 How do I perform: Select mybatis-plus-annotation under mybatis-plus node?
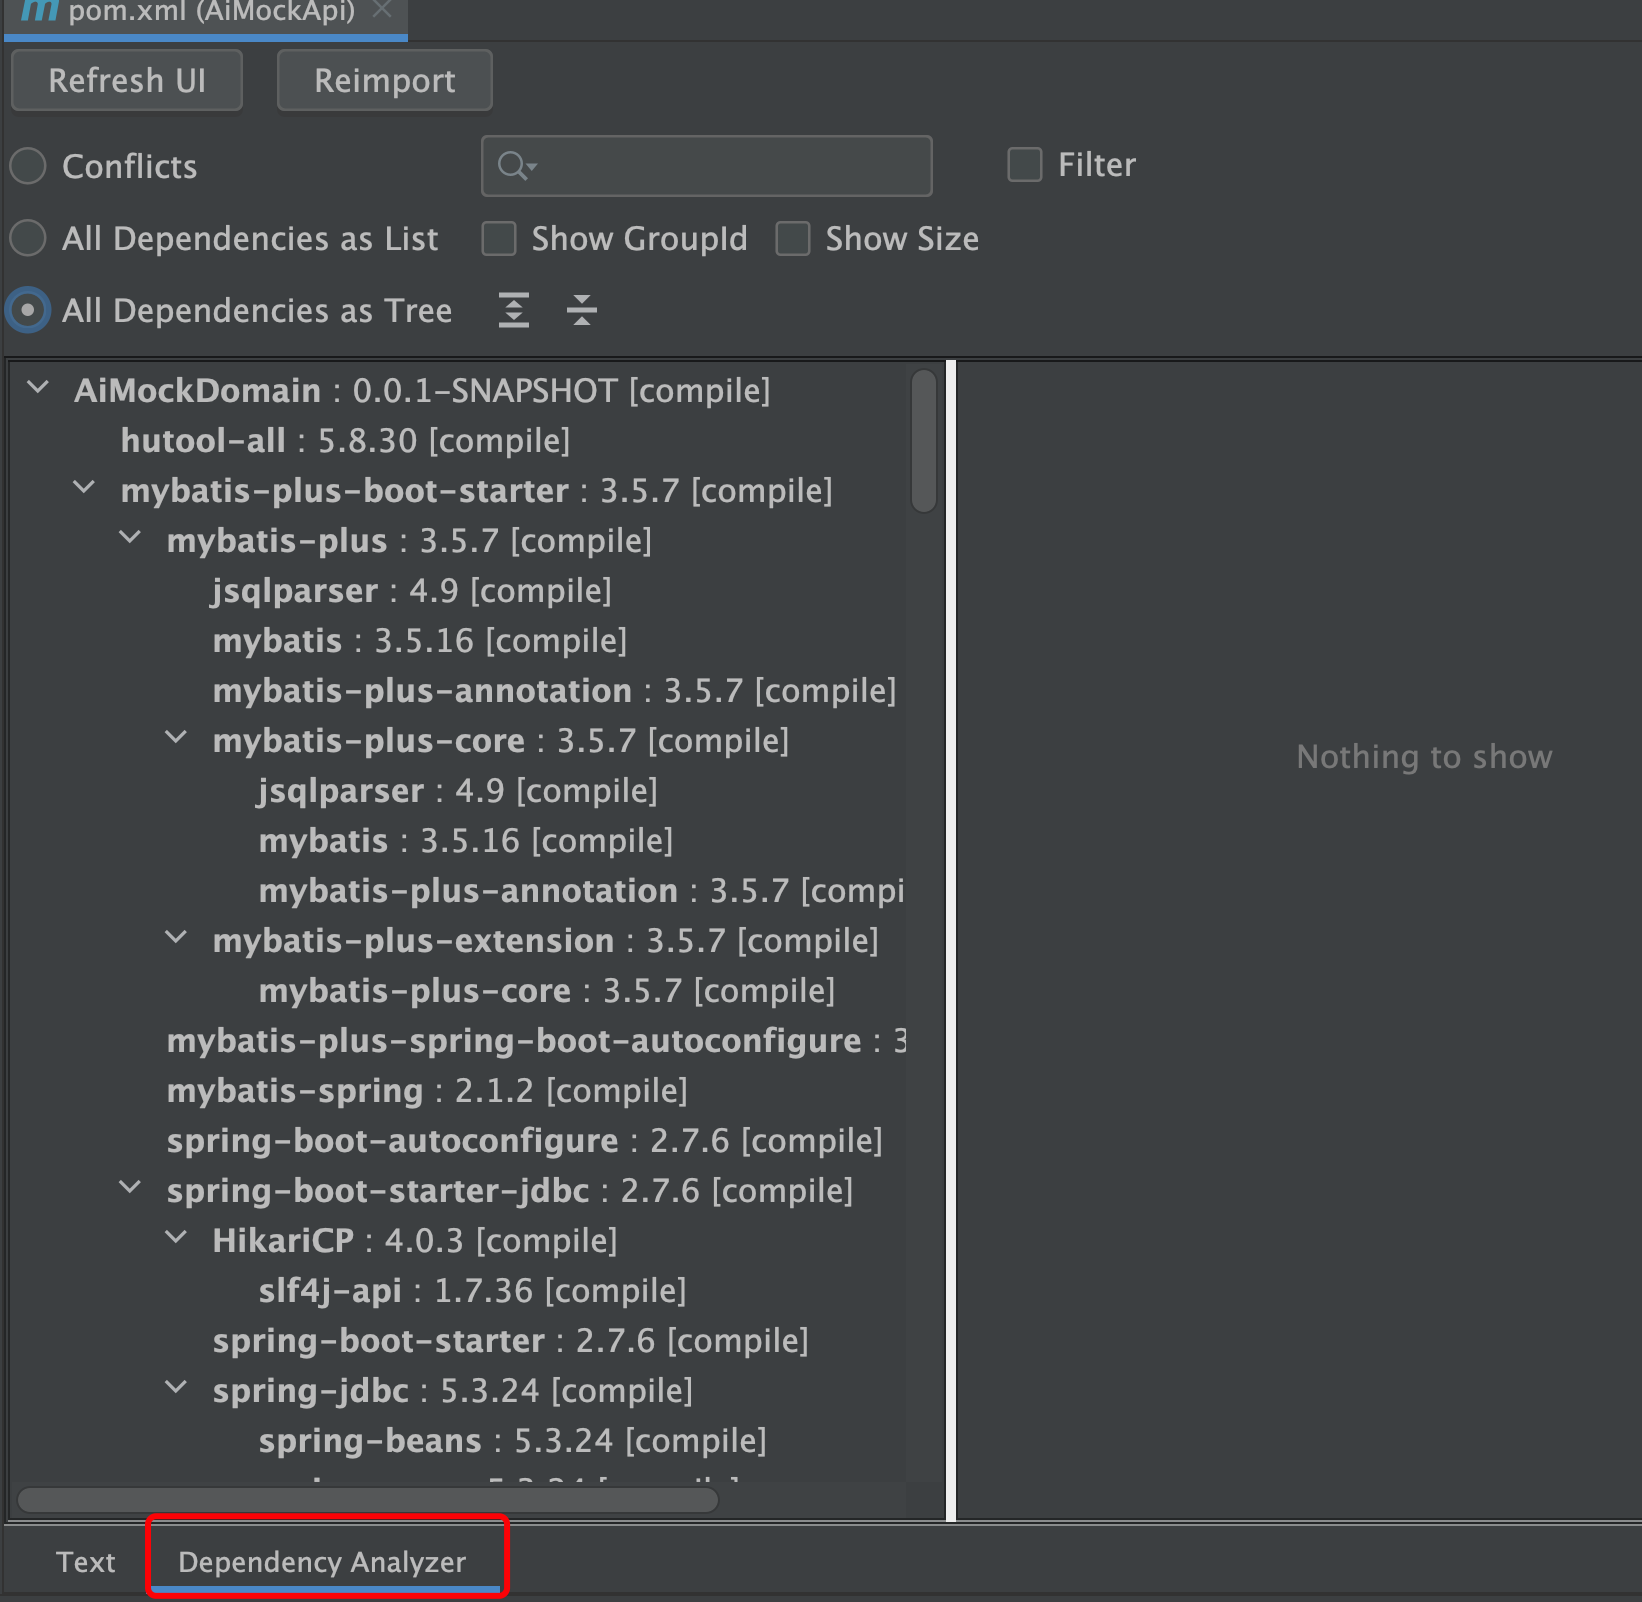tap(554, 691)
